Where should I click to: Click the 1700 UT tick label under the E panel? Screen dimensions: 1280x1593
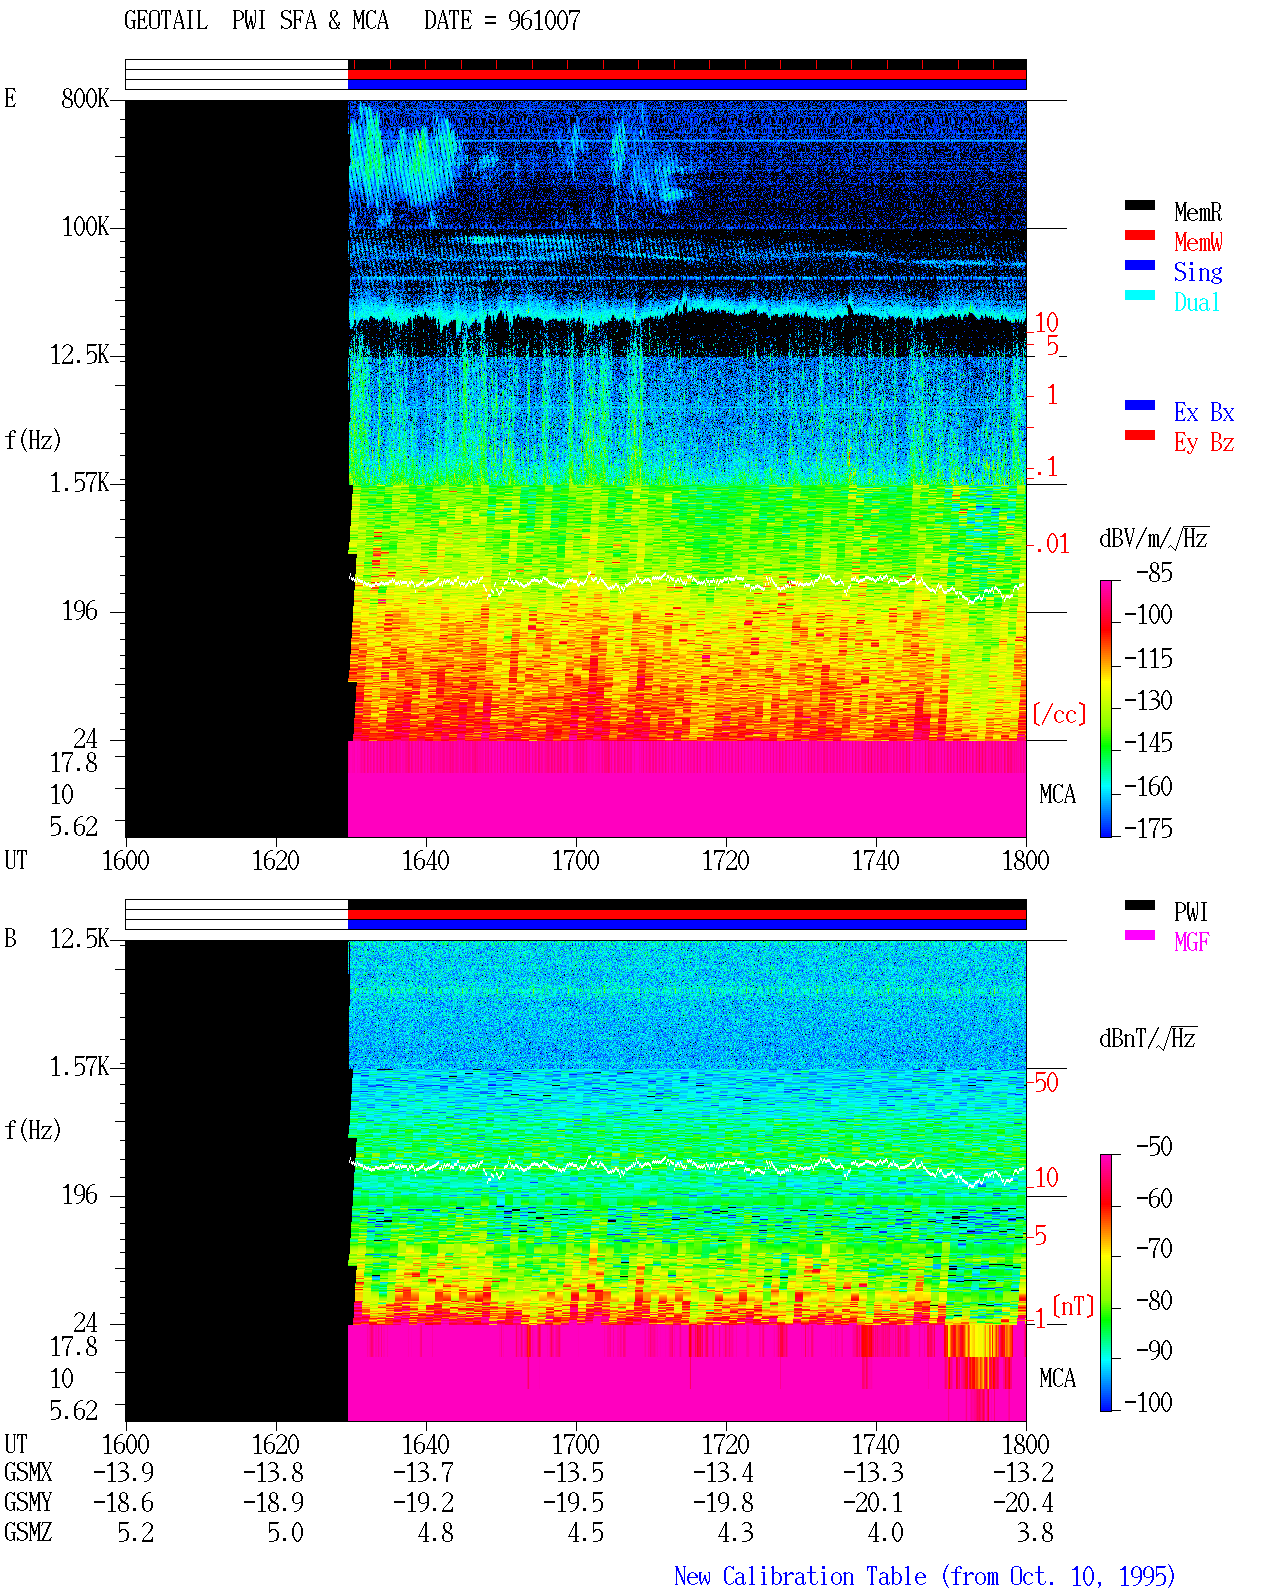[575, 860]
